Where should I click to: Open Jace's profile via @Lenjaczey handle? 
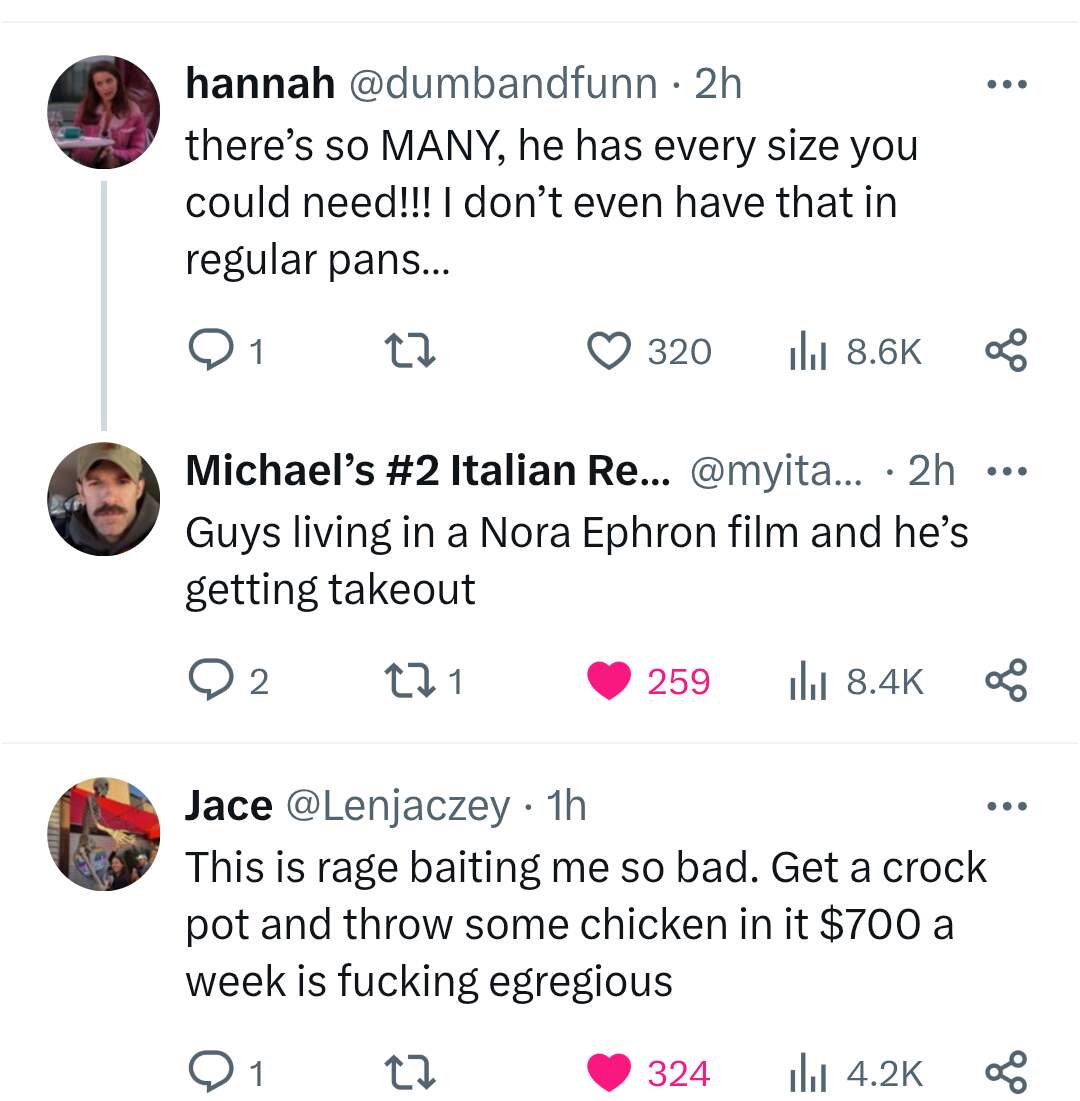click(397, 806)
